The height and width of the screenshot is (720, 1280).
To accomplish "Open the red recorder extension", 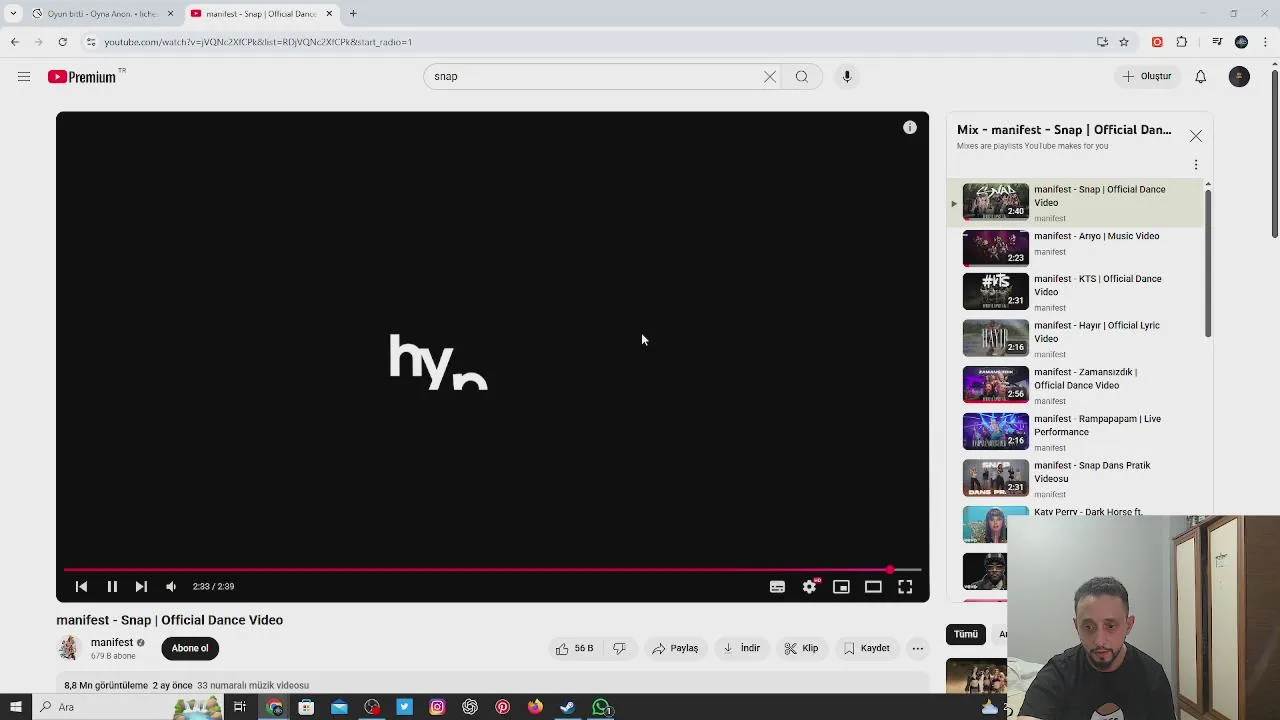I will click(1157, 42).
